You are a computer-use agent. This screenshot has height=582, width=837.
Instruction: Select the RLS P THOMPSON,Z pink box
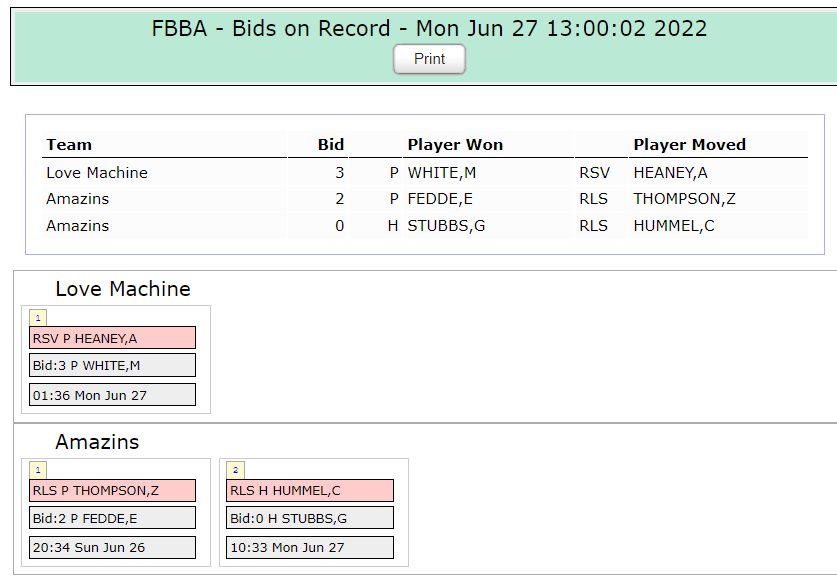pyautogui.click(x=112, y=491)
